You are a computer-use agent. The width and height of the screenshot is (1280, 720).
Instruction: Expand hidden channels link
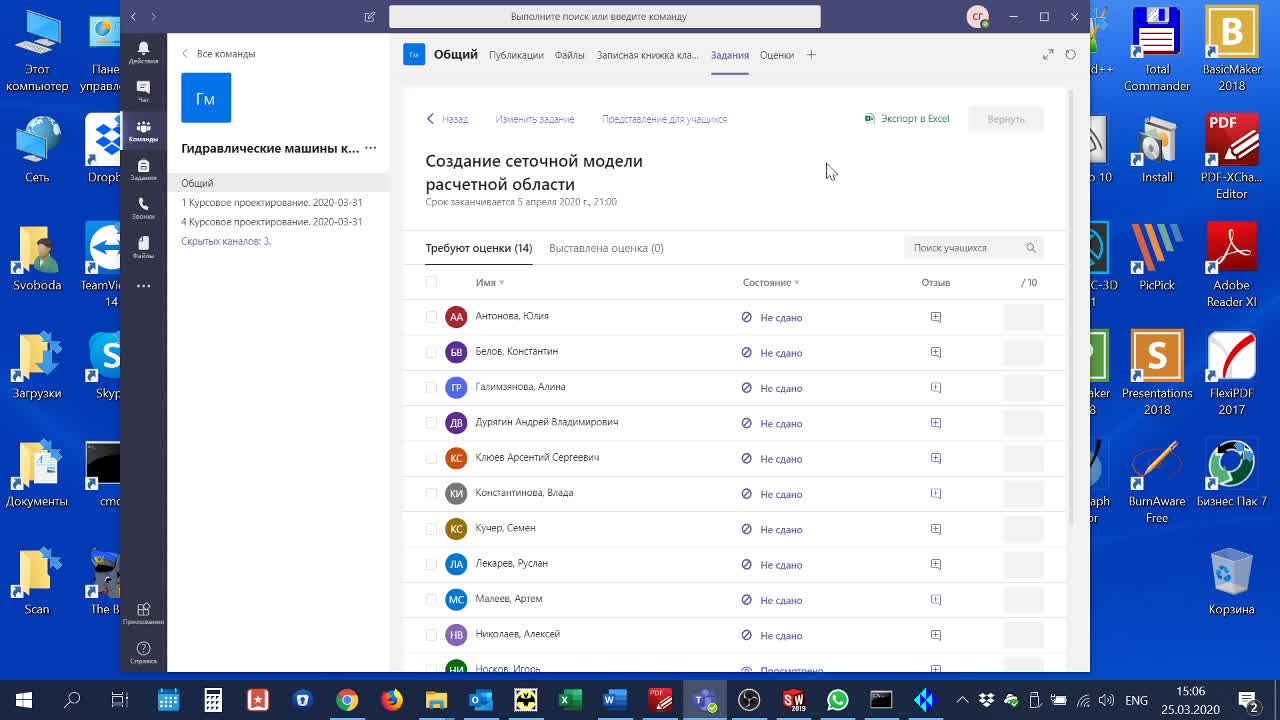tap(226, 241)
